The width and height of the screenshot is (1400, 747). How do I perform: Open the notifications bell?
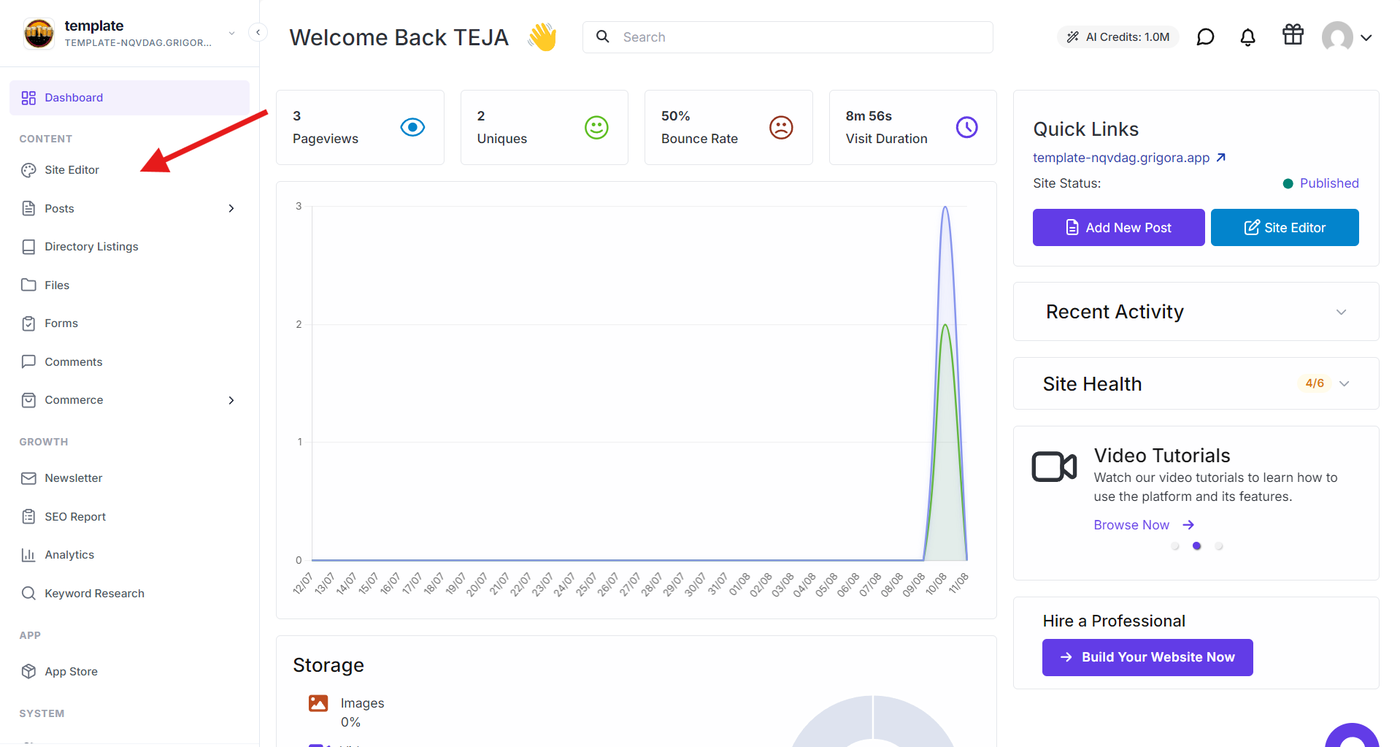1248,37
